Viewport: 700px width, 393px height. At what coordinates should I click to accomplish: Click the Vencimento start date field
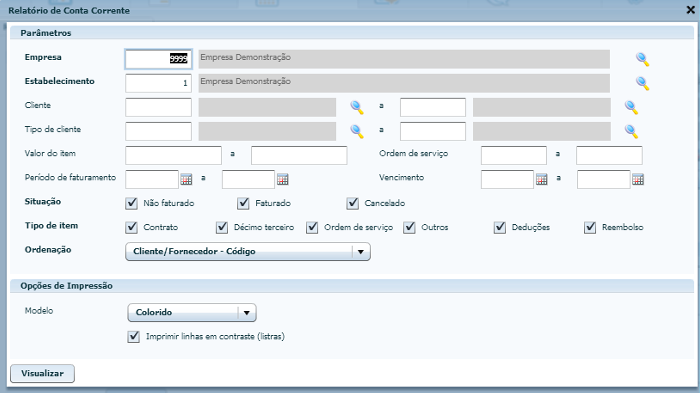click(507, 180)
